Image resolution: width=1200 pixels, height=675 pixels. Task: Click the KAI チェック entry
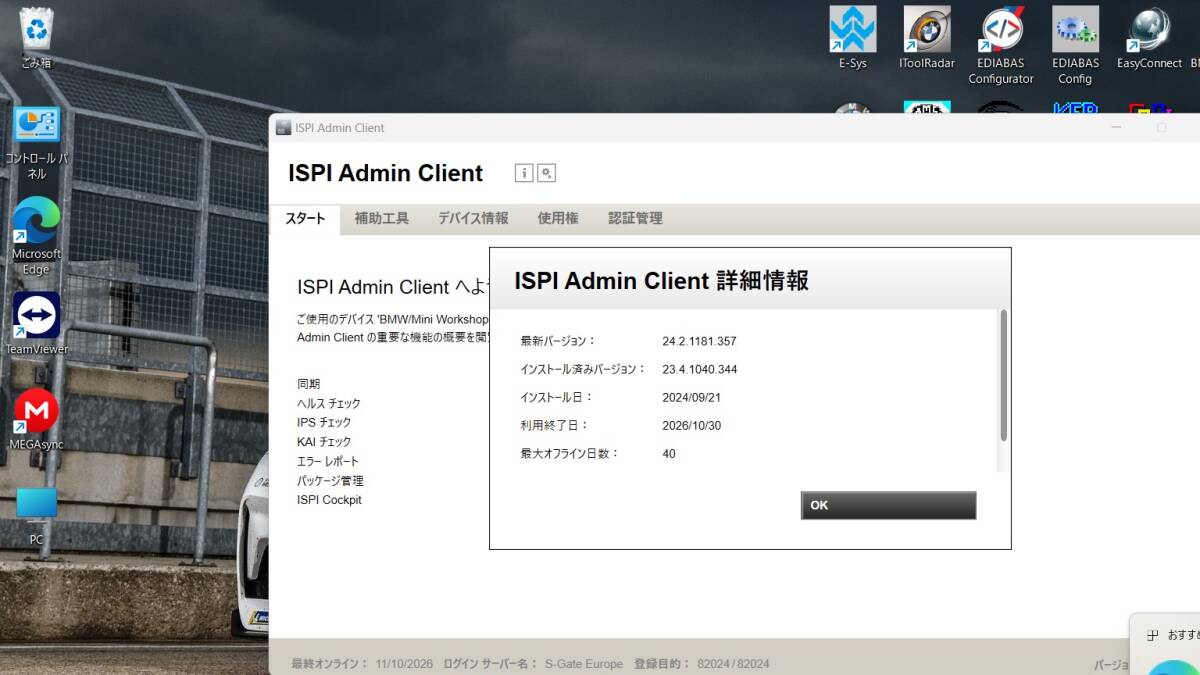[x=324, y=441]
